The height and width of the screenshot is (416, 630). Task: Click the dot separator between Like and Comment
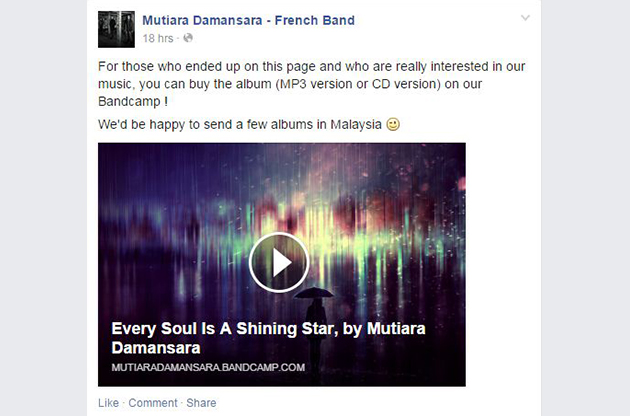click(x=124, y=403)
